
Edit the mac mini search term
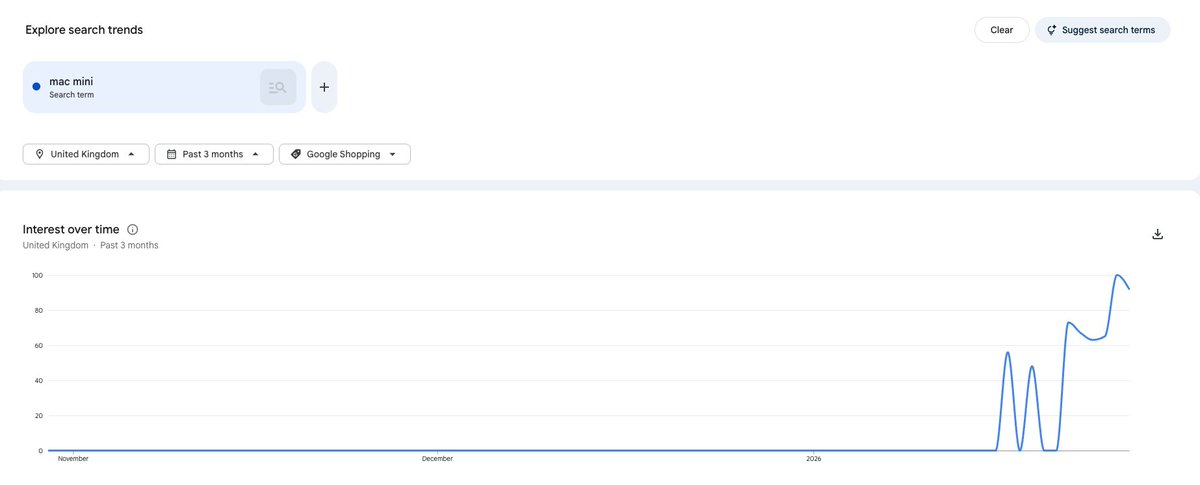tap(164, 87)
